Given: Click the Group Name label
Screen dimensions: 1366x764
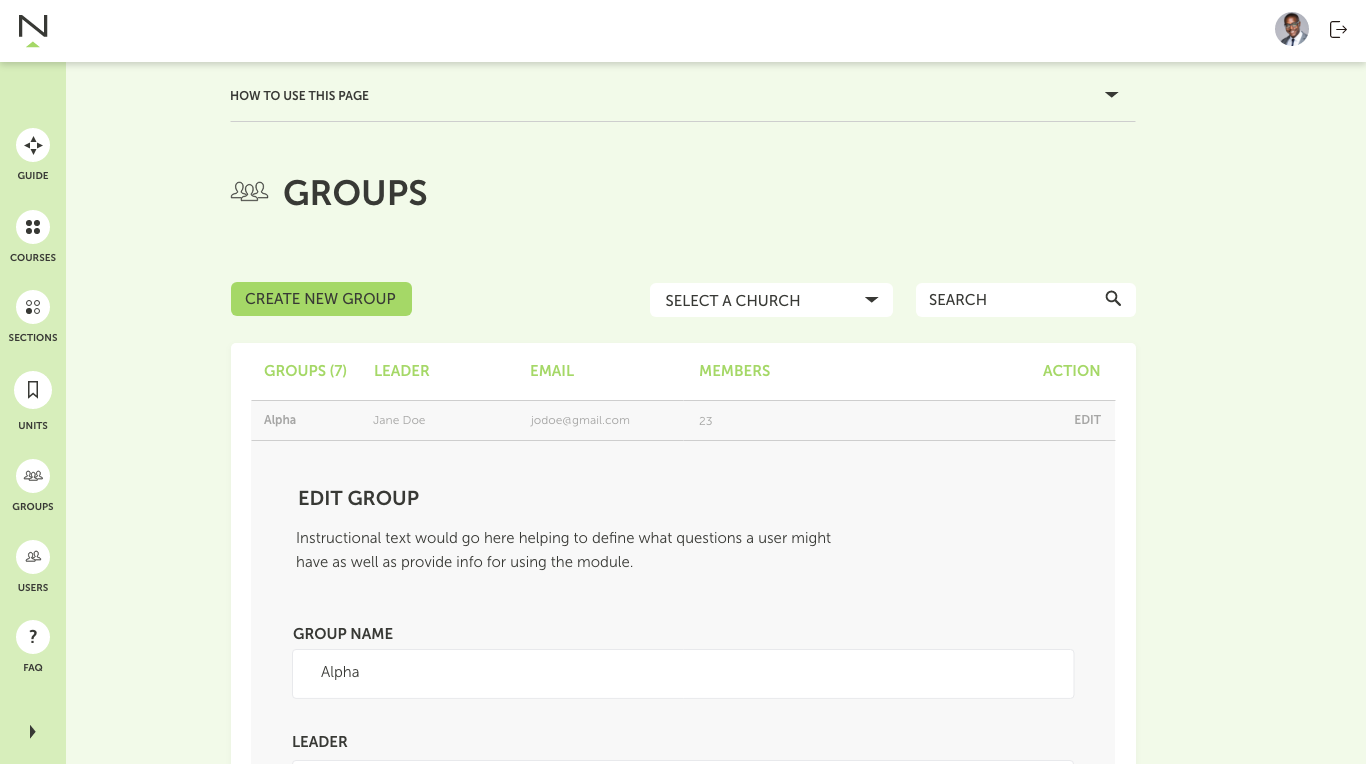Looking at the screenshot, I should 343,634.
